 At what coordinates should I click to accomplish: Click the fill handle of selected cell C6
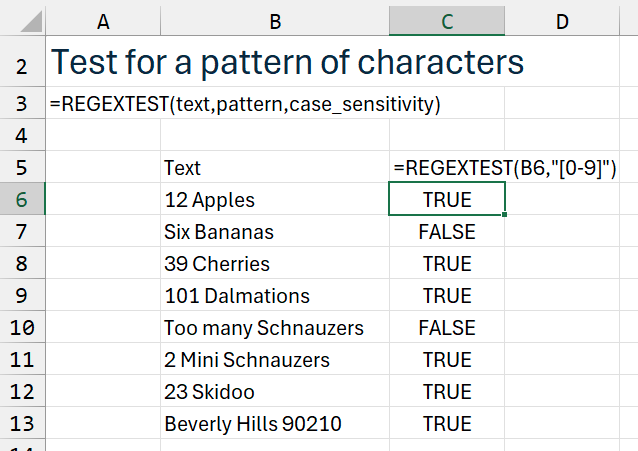click(x=505, y=215)
